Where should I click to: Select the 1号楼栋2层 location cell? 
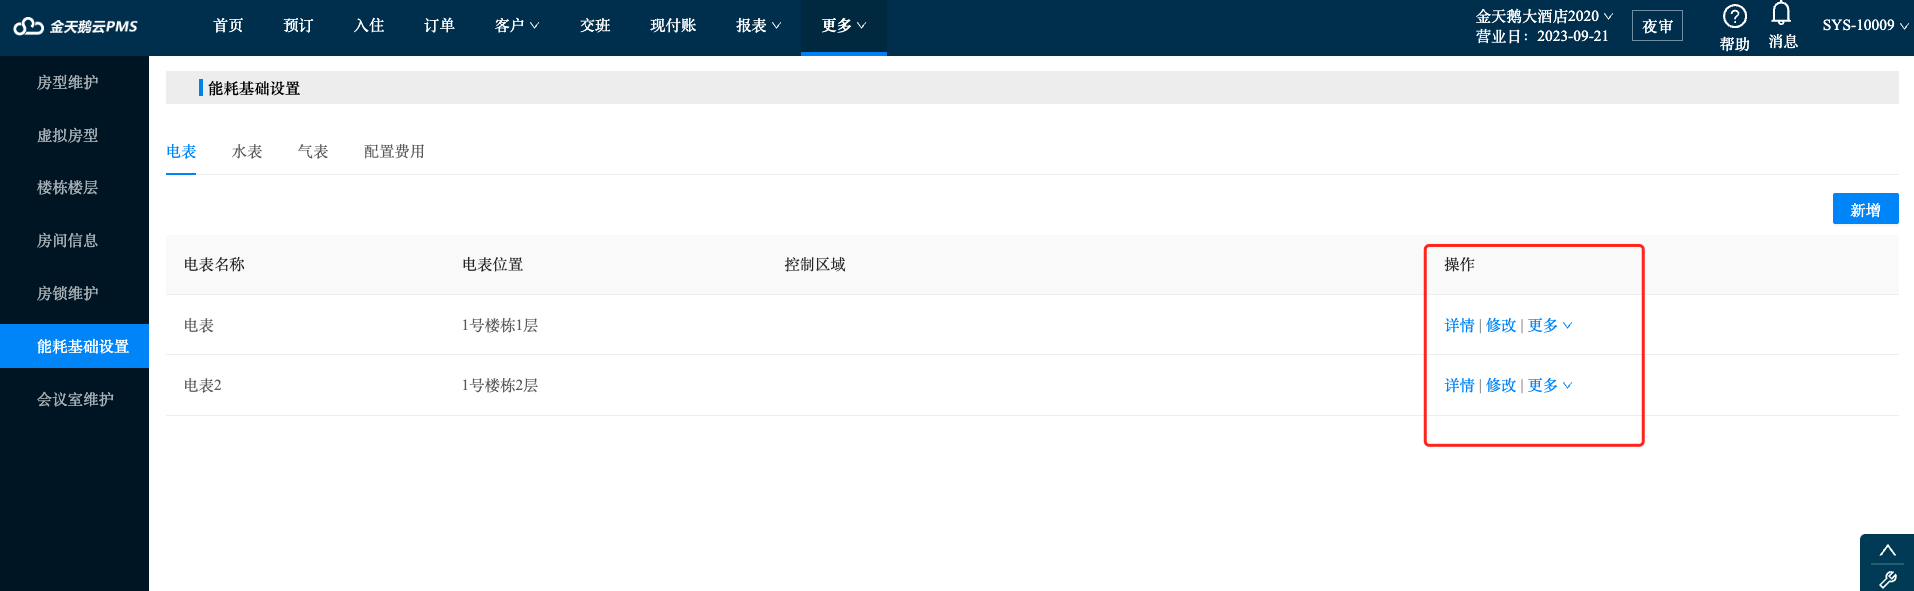point(500,386)
